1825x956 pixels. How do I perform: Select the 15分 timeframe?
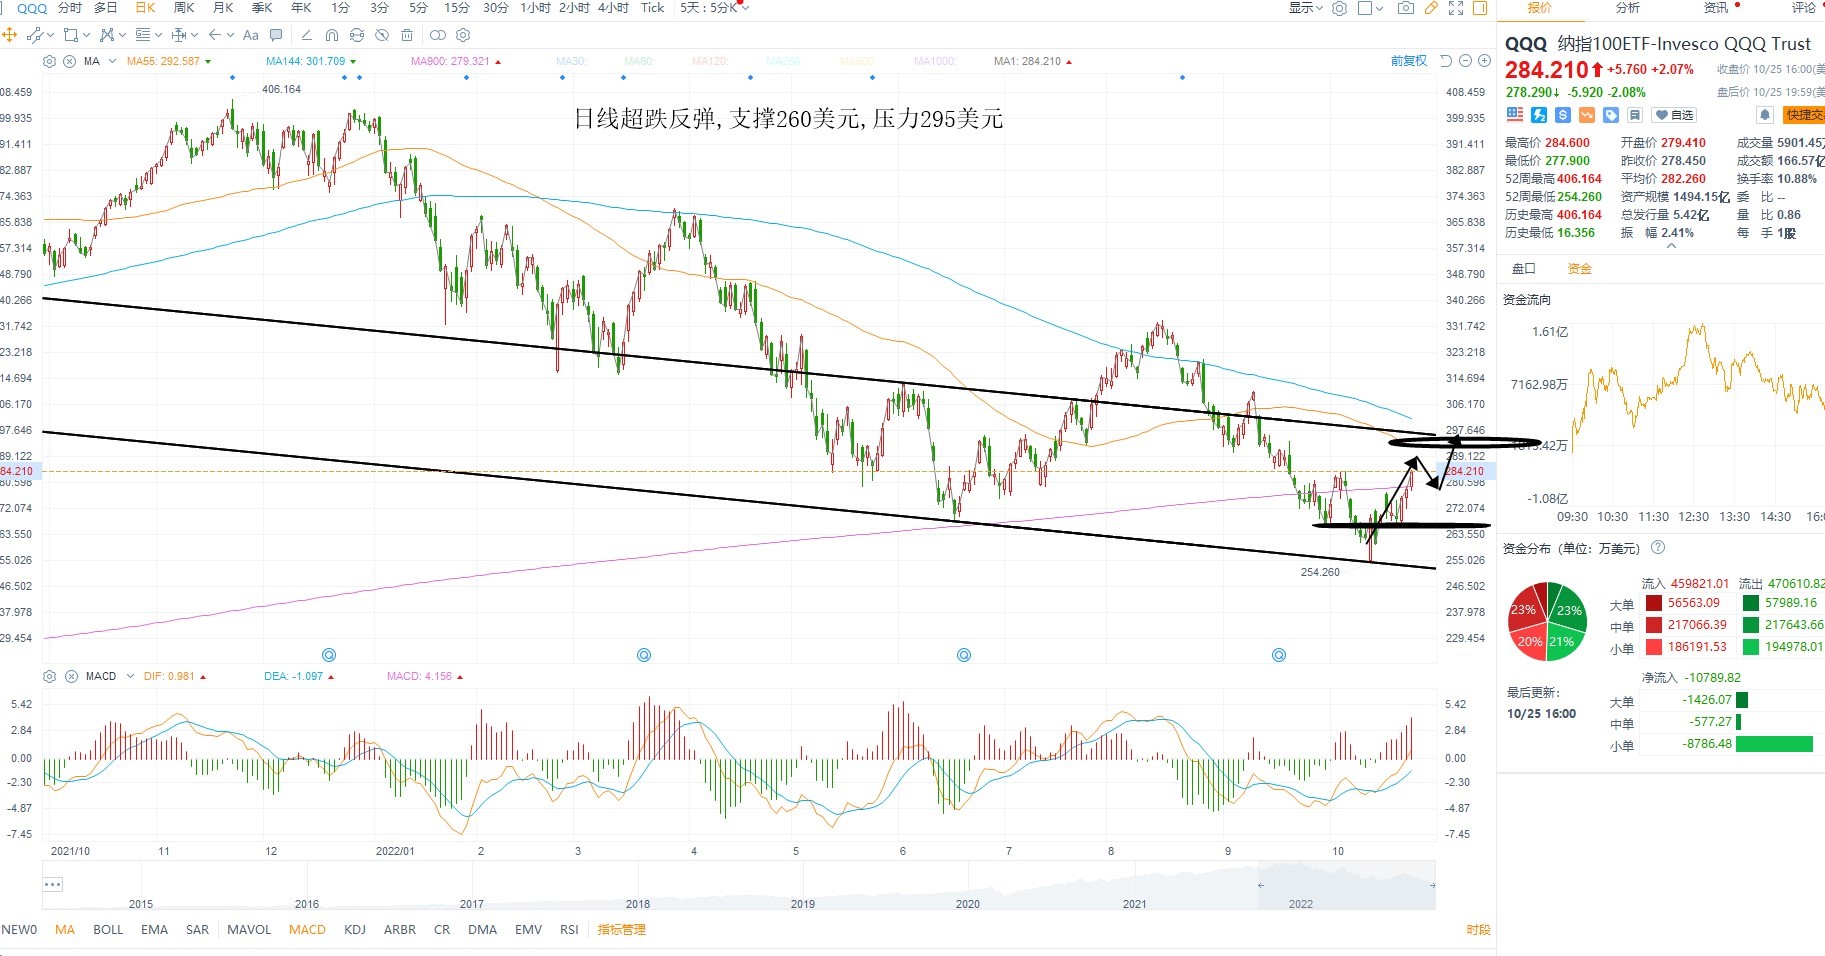pos(457,8)
